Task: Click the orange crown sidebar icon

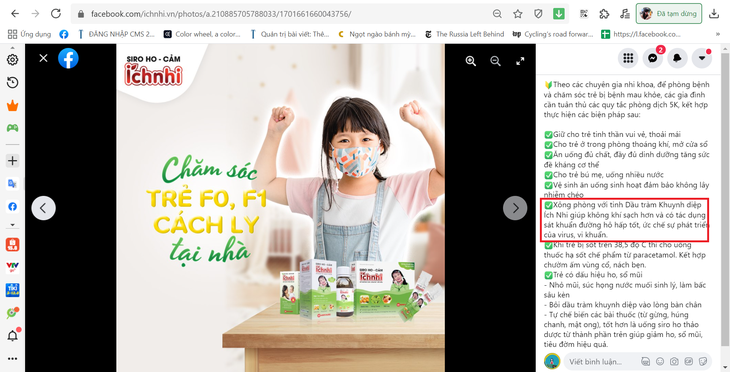Action: (13, 106)
